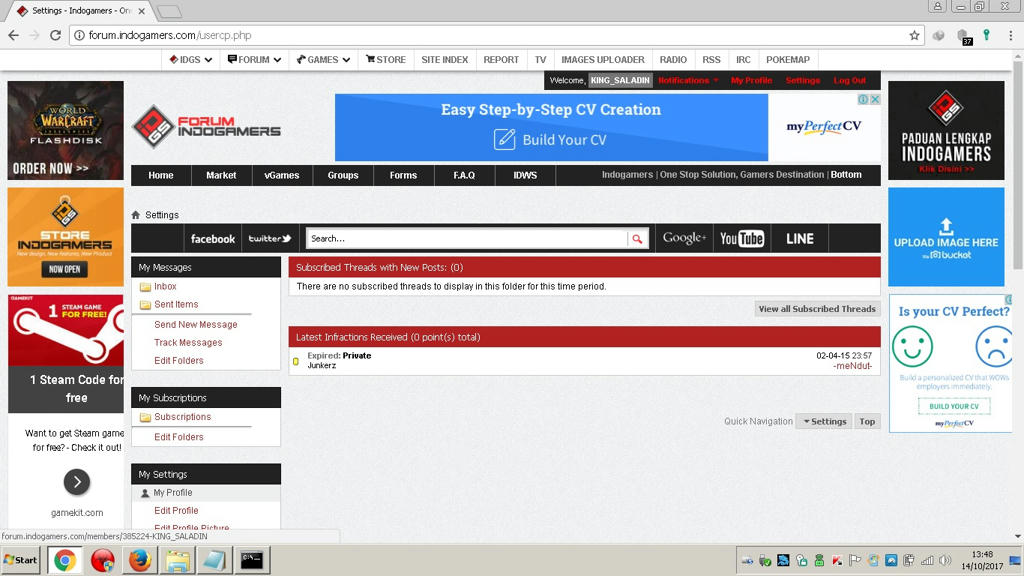Open the file explorer taskbar icon
1024x576 pixels.
[177, 560]
